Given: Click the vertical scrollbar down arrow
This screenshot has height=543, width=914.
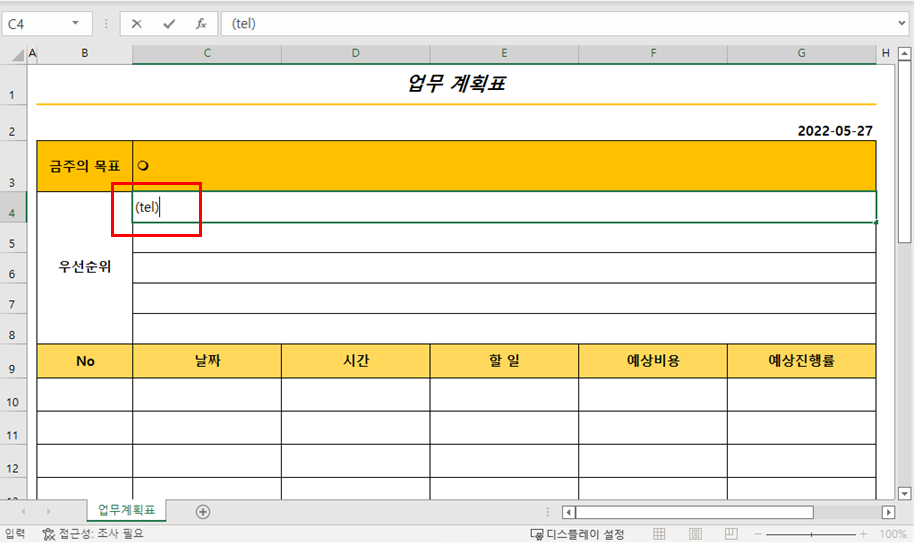Looking at the screenshot, I should coord(904,493).
